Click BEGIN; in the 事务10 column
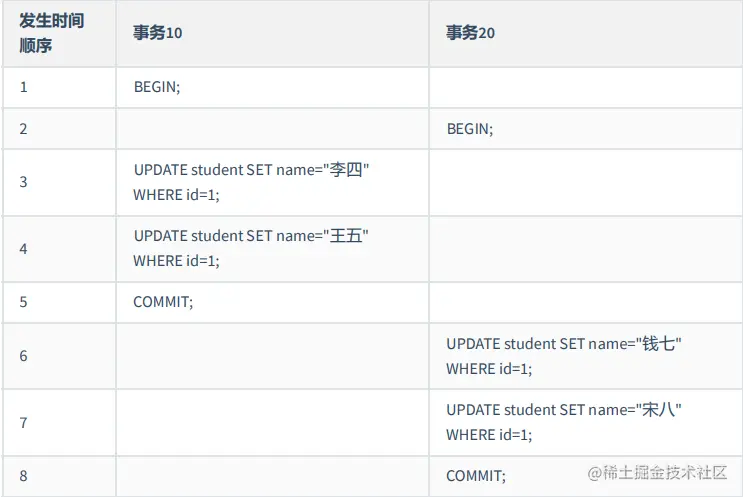The height and width of the screenshot is (497, 743). (x=157, y=87)
